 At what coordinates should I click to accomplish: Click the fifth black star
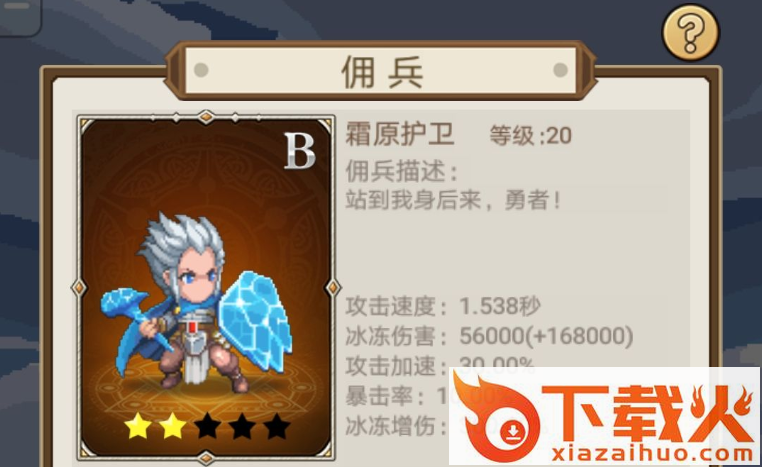(277, 426)
